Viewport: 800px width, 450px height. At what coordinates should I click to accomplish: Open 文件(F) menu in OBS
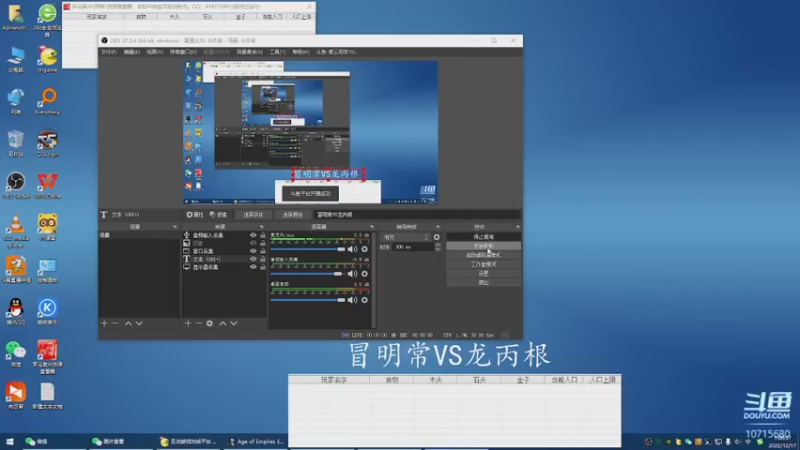coord(109,52)
